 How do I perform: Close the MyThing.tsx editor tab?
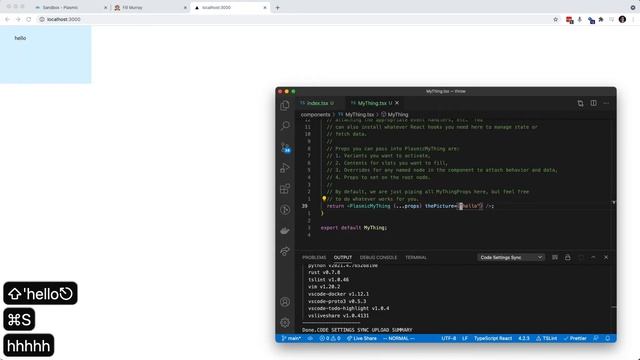397,103
